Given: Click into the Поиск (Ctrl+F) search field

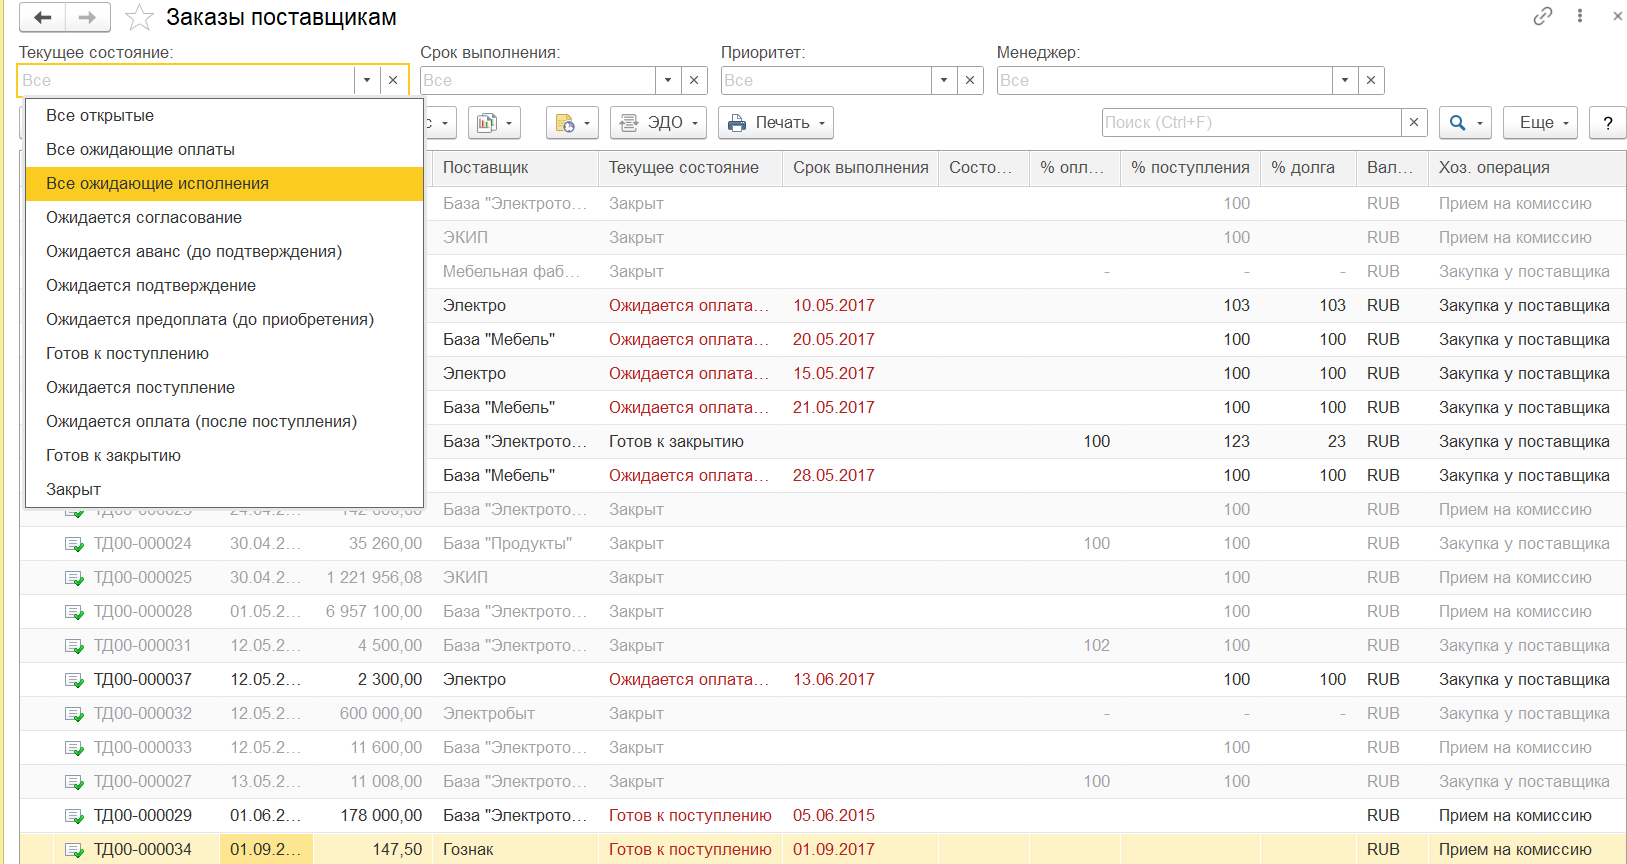Looking at the screenshot, I should (x=1250, y=122).
